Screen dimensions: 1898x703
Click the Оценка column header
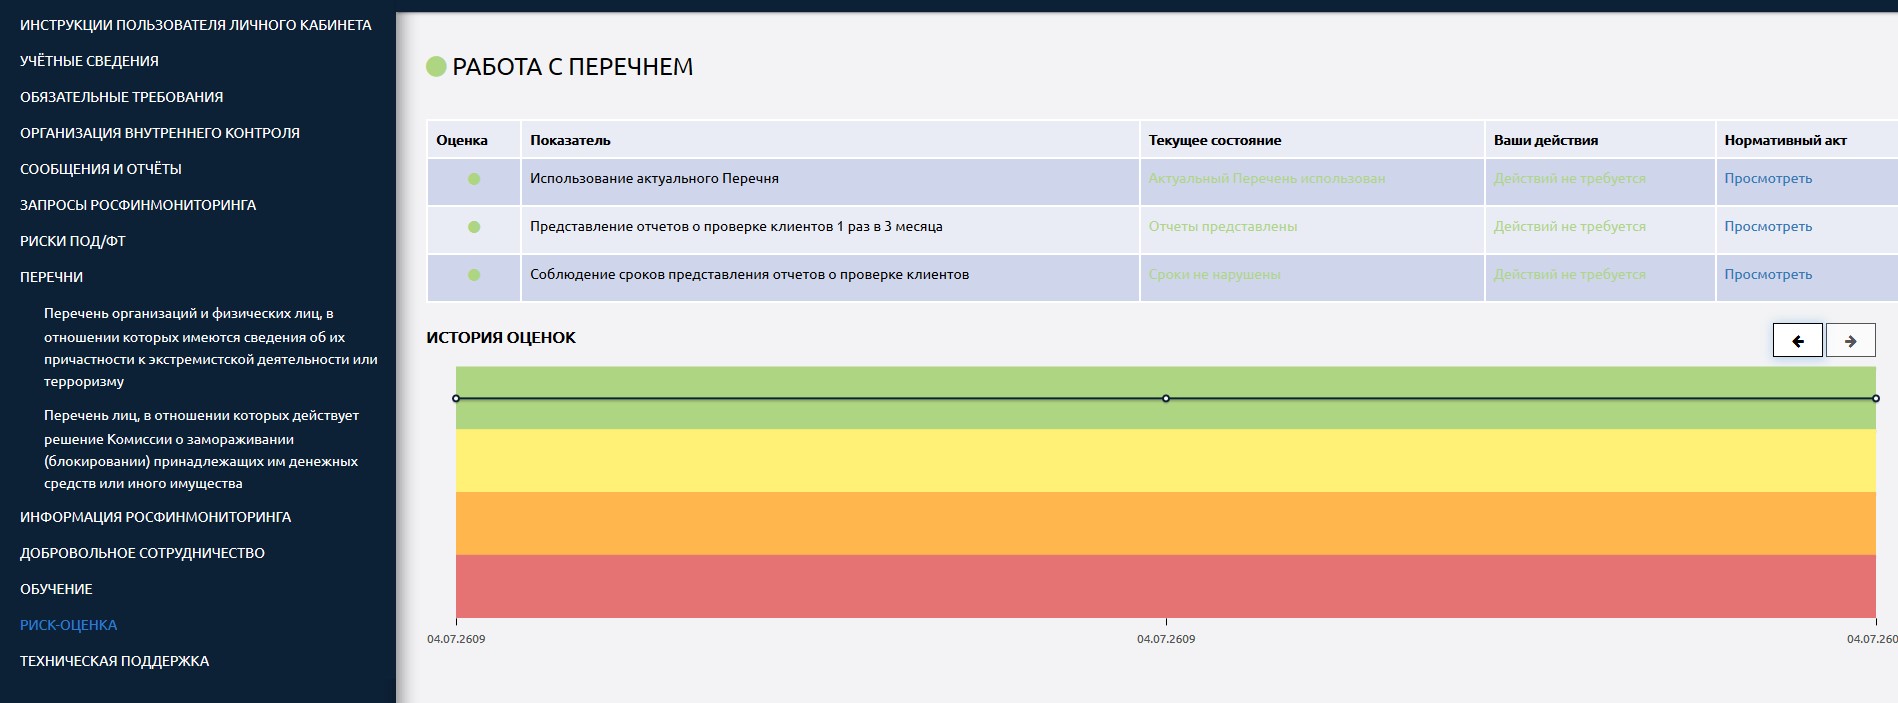(462, 140)
